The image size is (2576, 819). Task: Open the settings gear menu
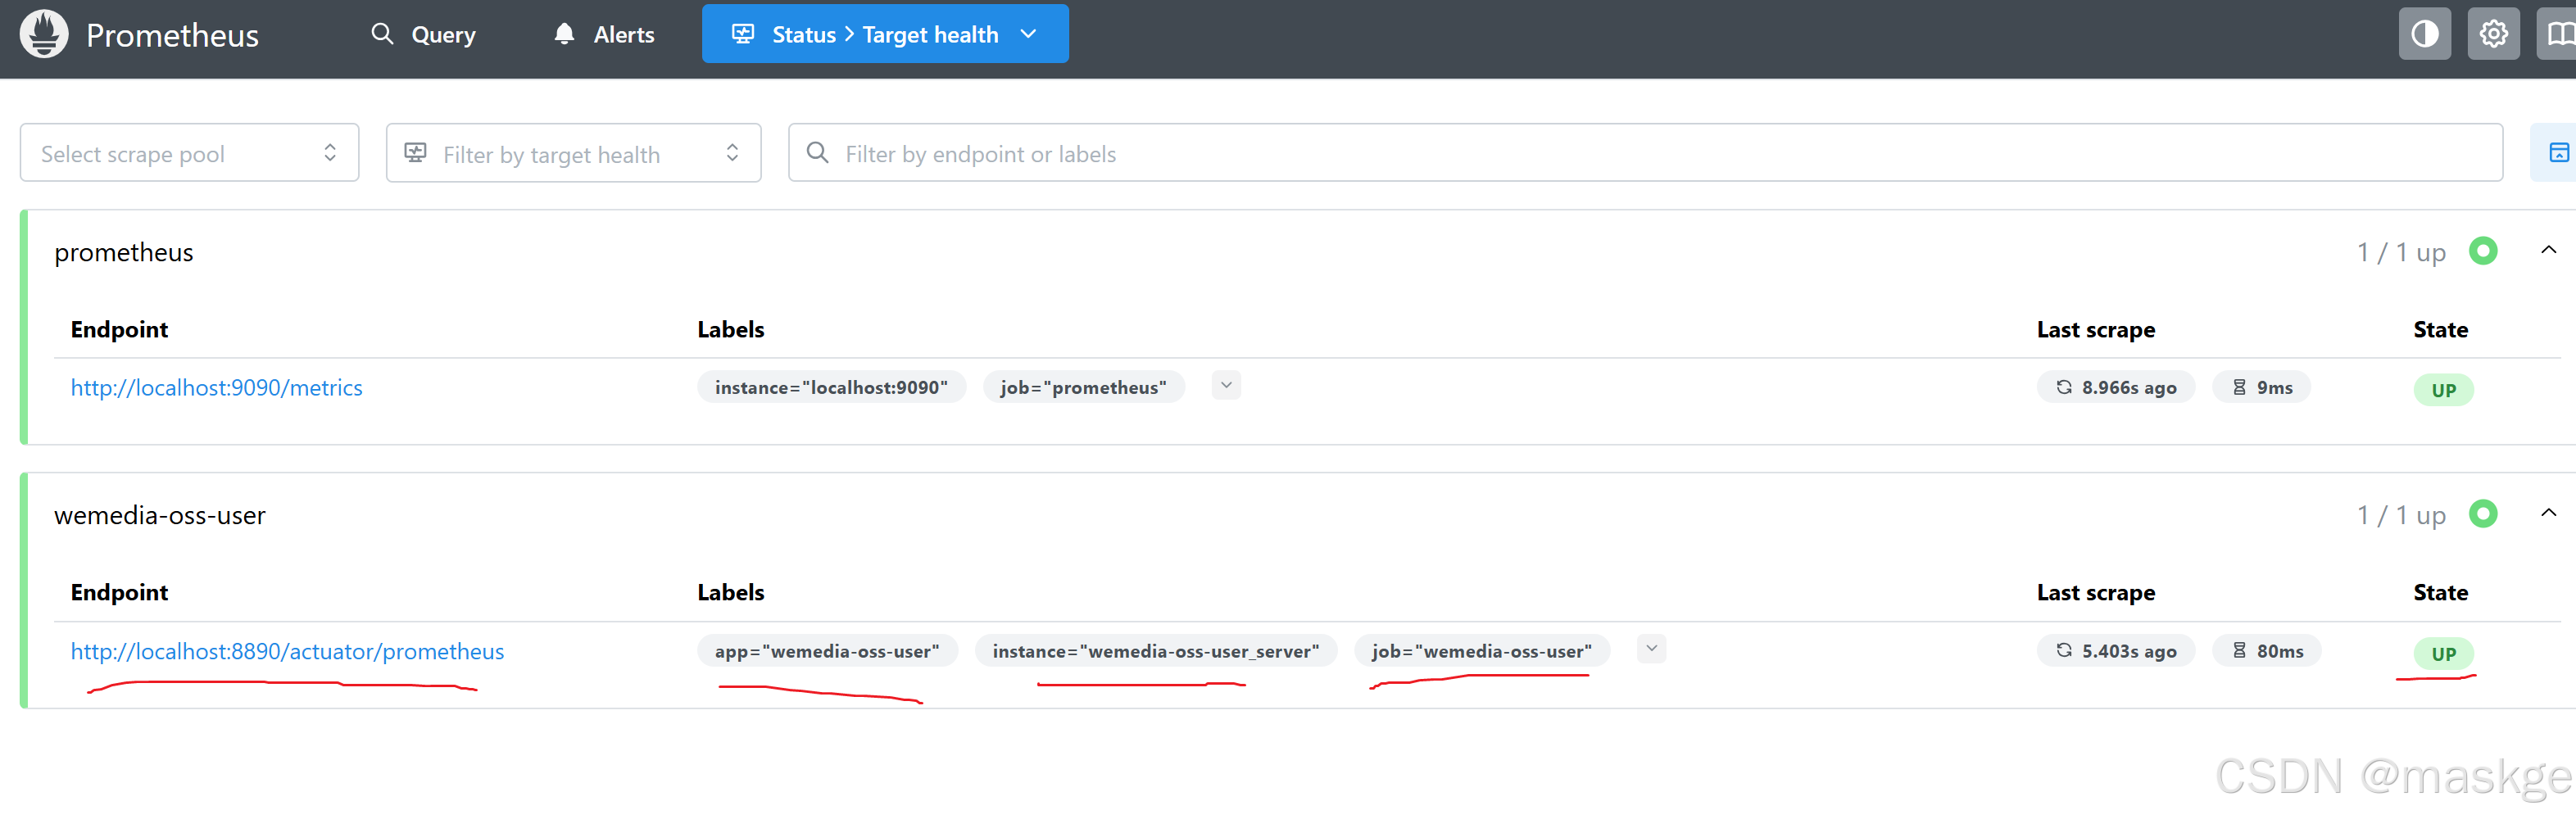(x=2493, y=34)
